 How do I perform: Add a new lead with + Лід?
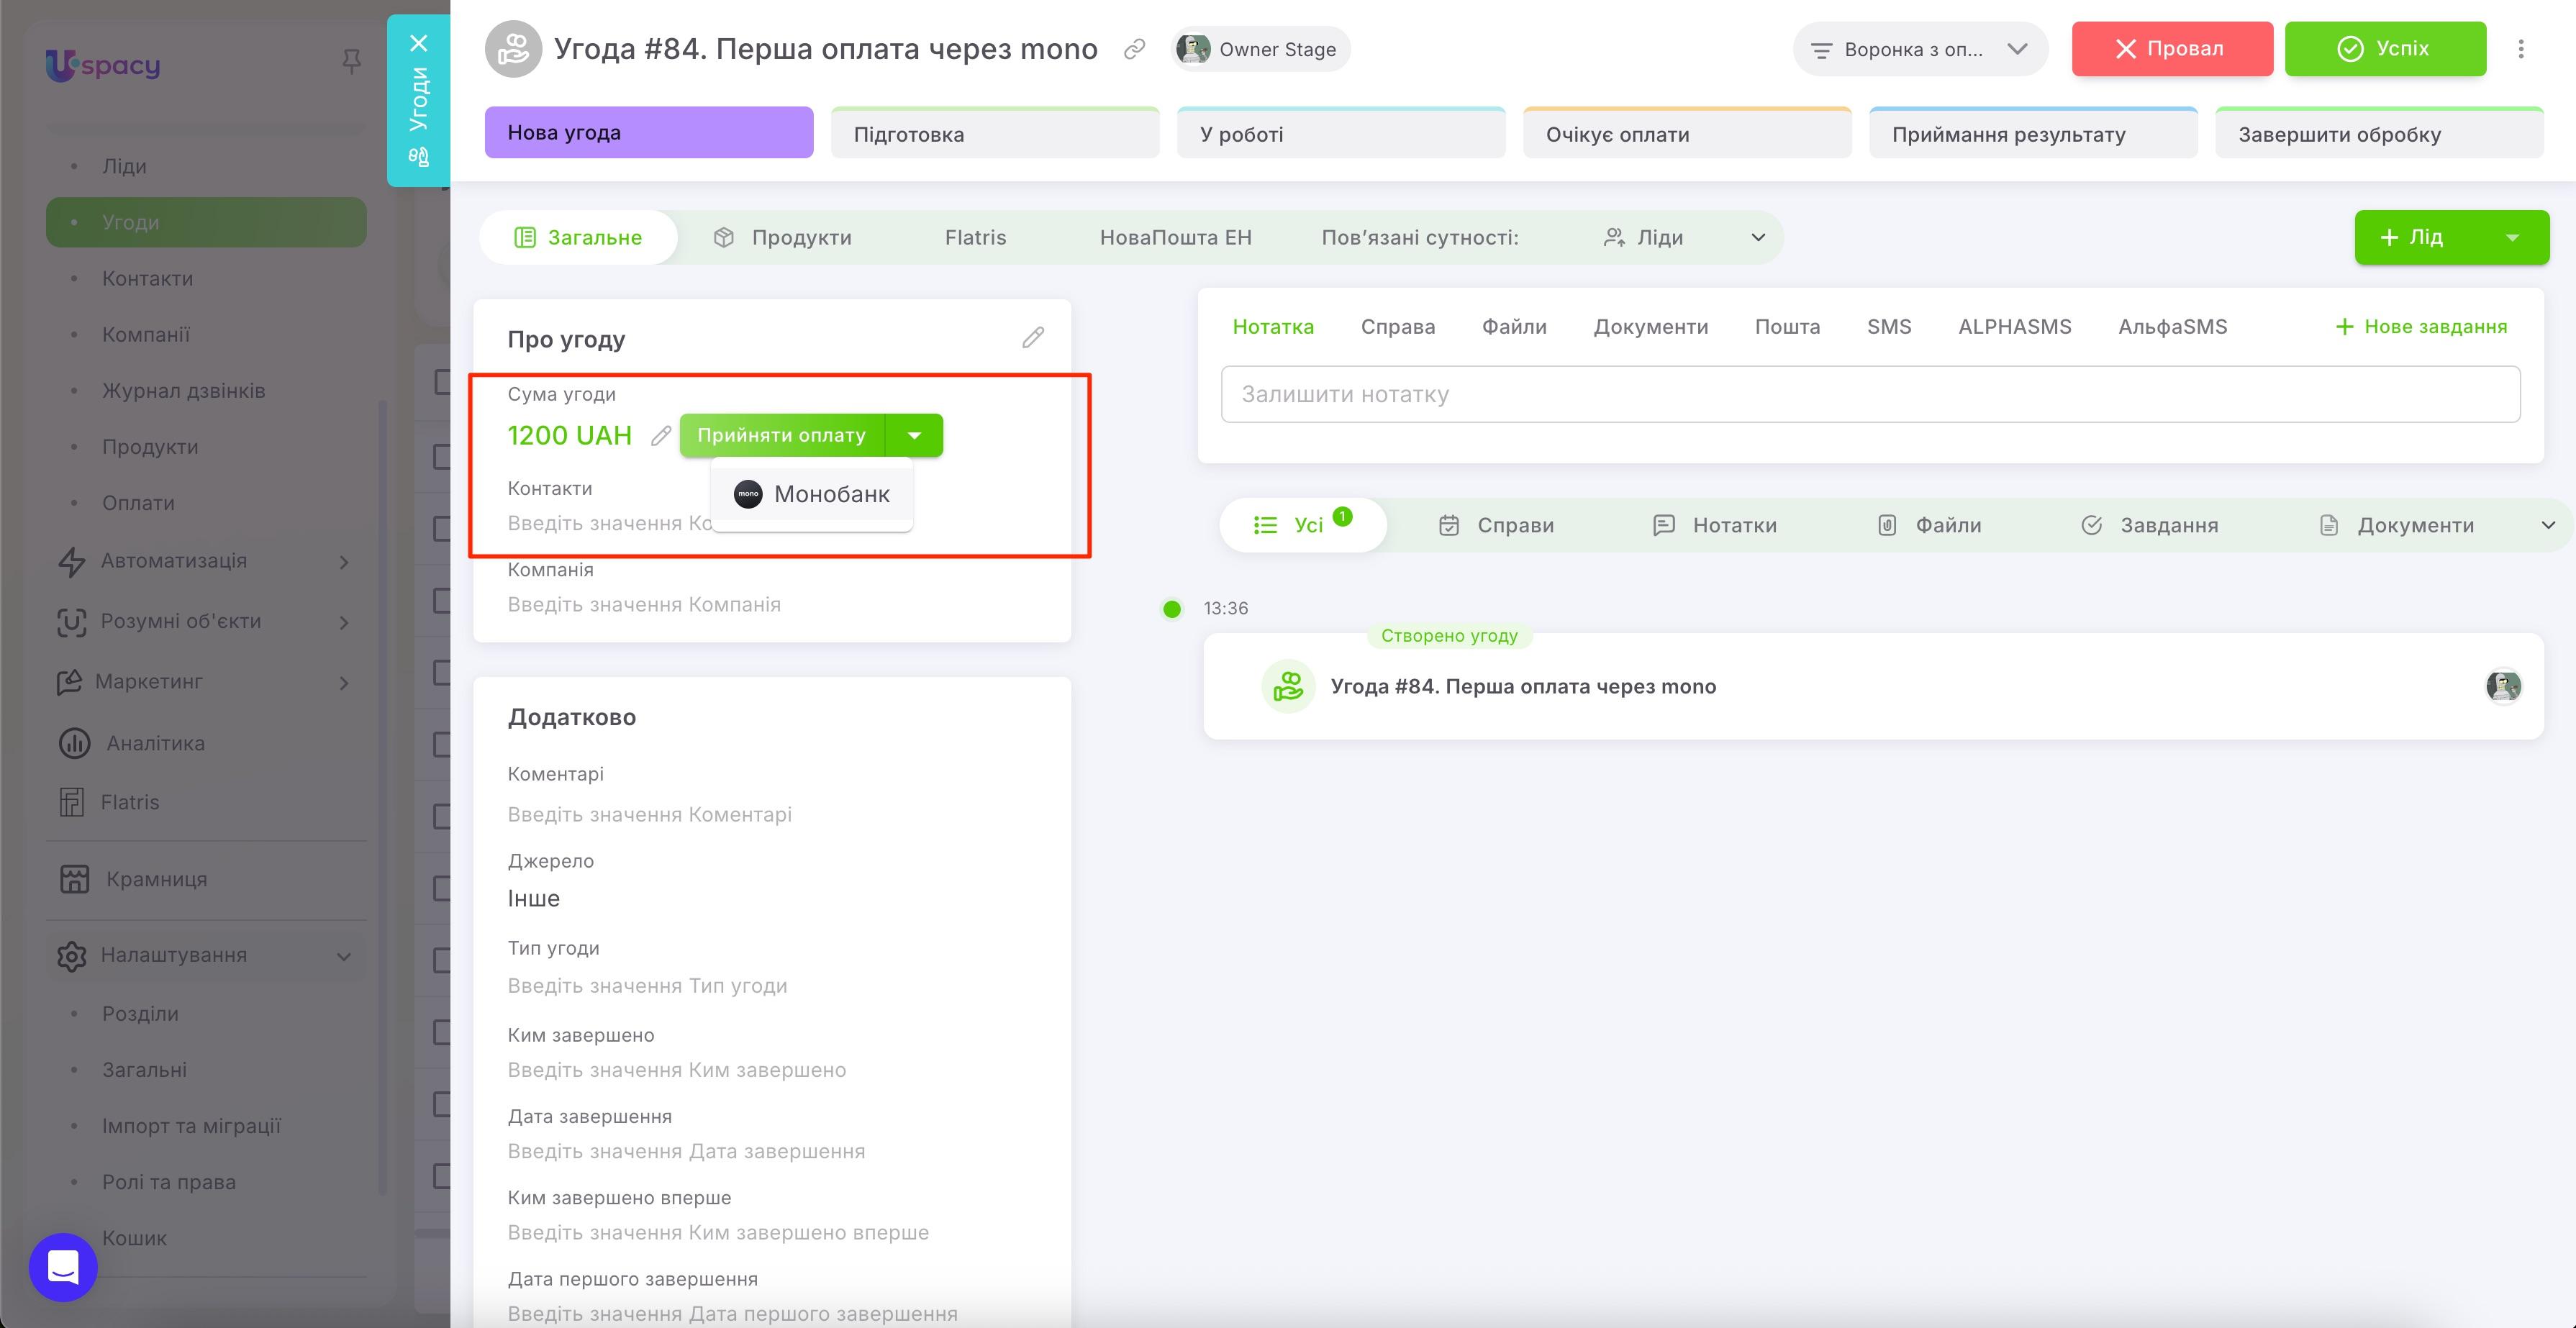(x=2414, y=237)
